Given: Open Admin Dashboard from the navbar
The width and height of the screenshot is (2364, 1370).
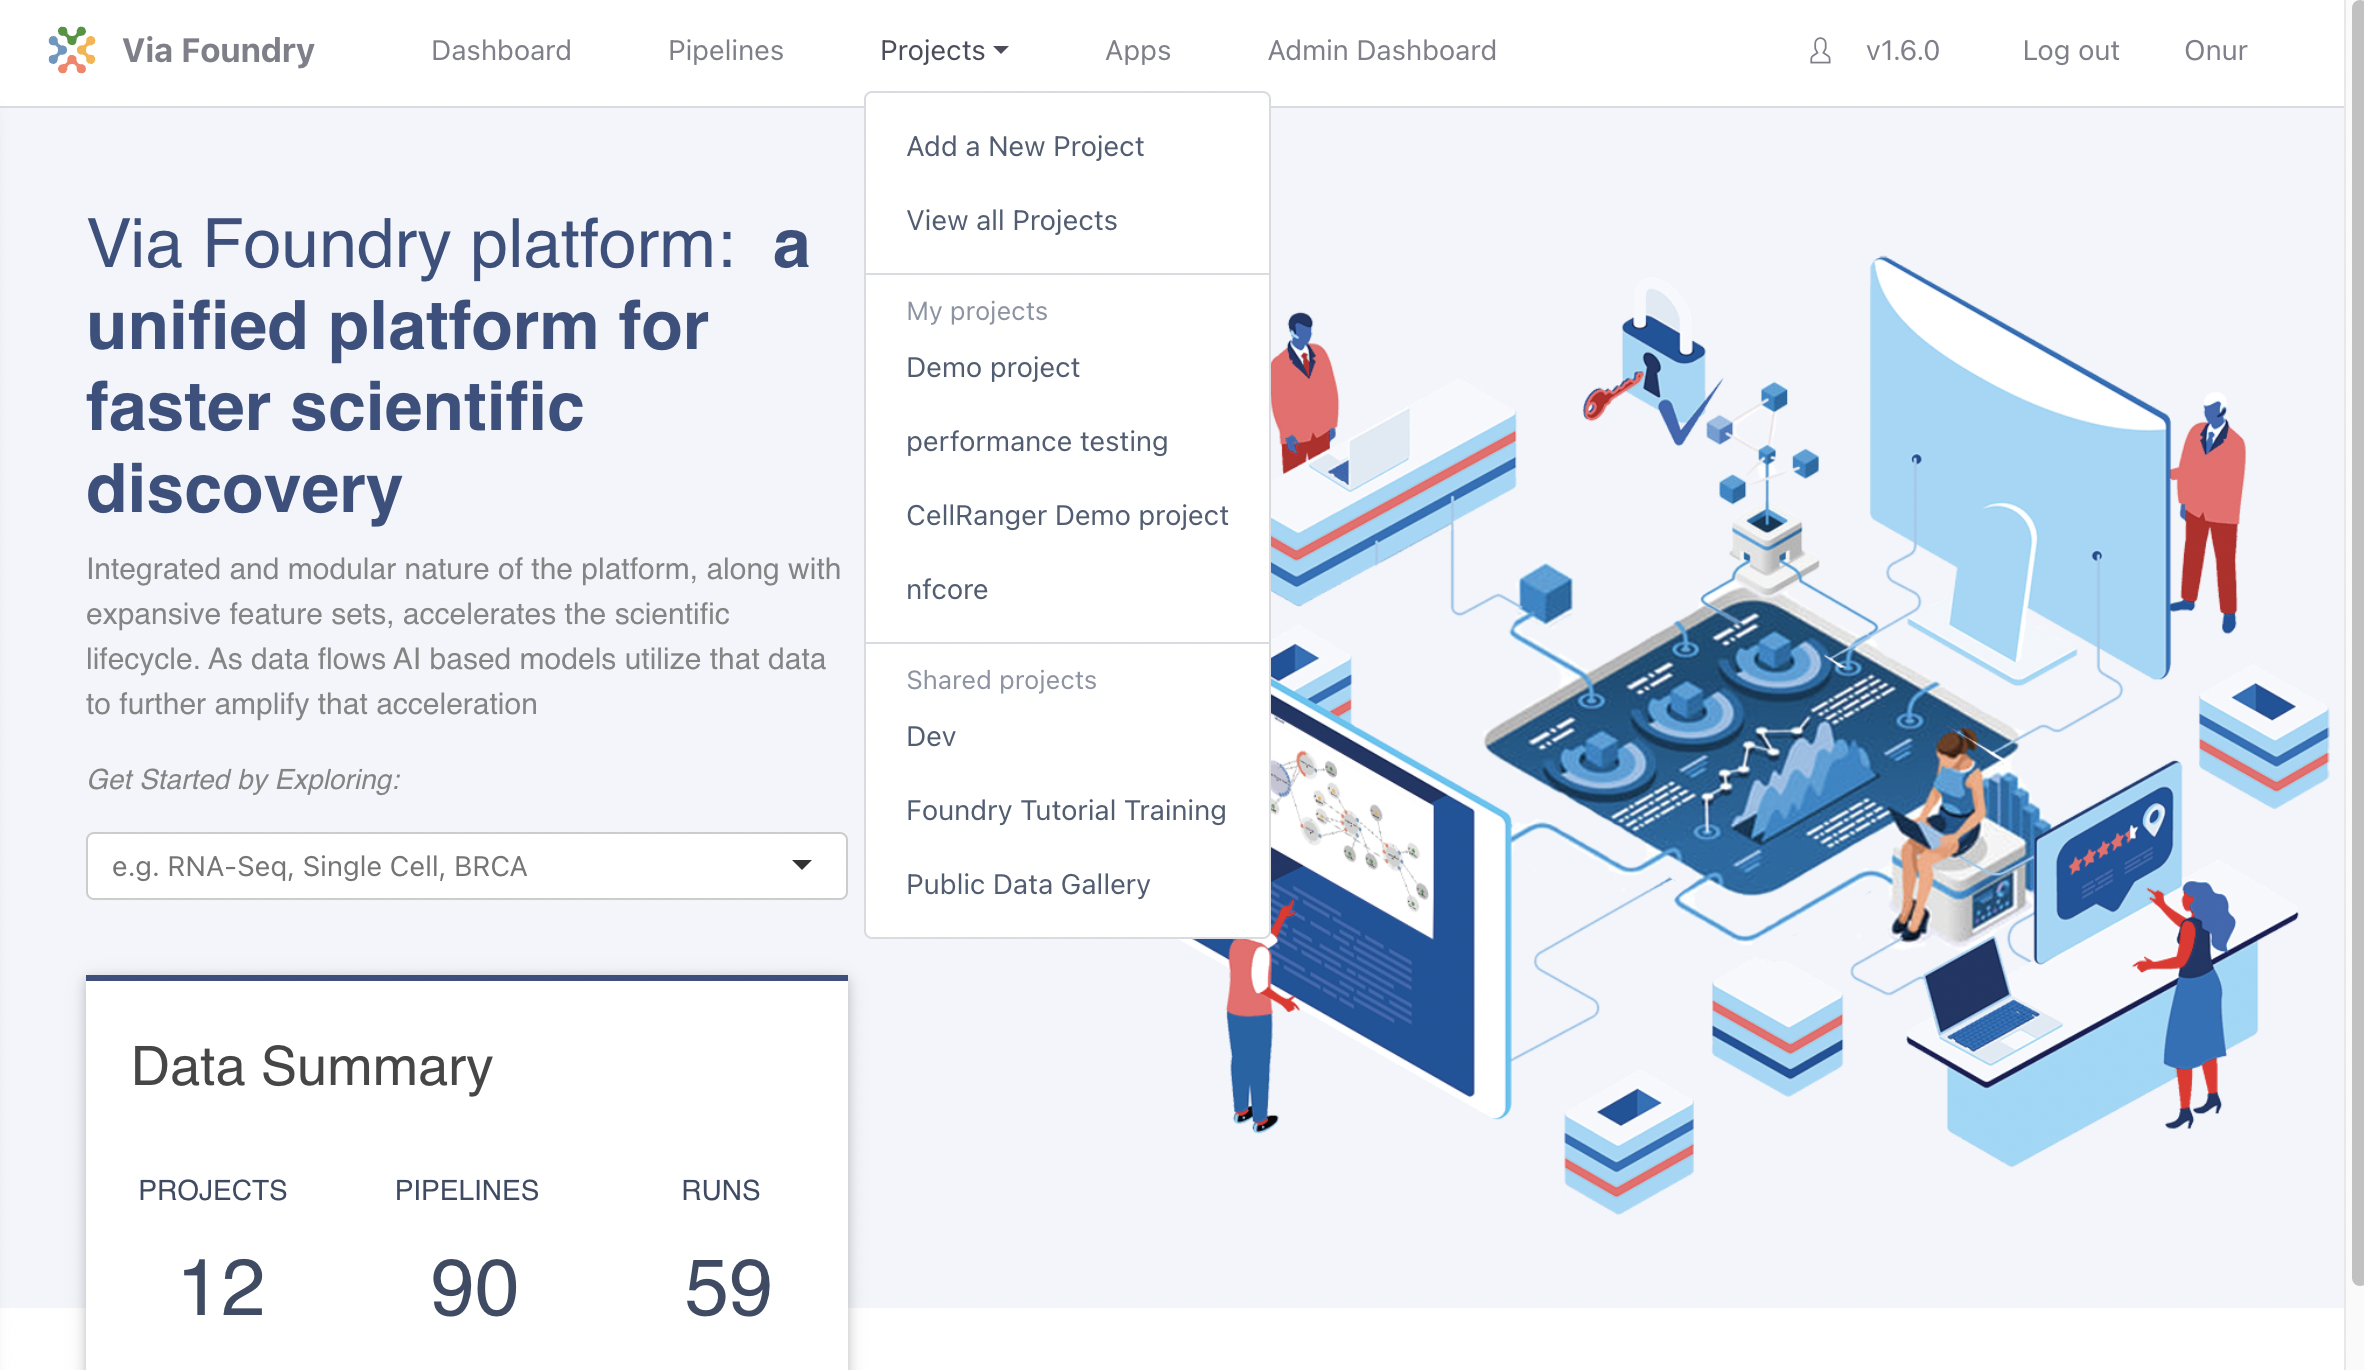Looking at the screenshot, I should (x=1382, y=51).
